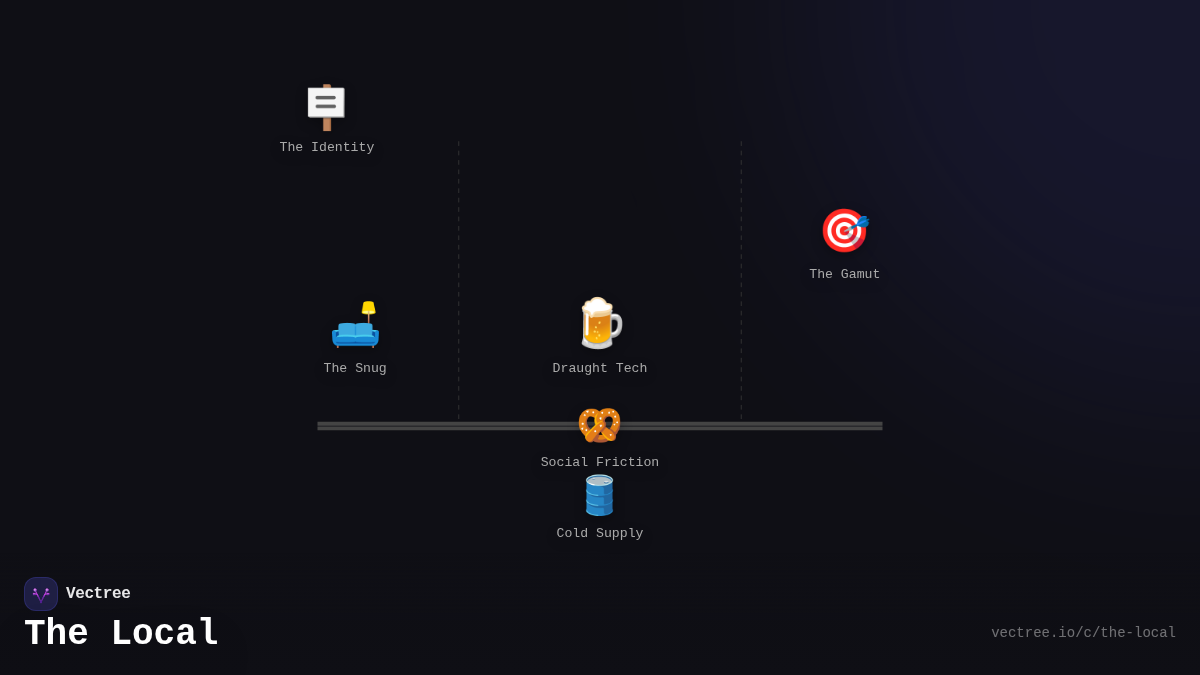Select the "Cold Supply" text label
Screen dimensions: 1200x675
(x=599, y=534)
